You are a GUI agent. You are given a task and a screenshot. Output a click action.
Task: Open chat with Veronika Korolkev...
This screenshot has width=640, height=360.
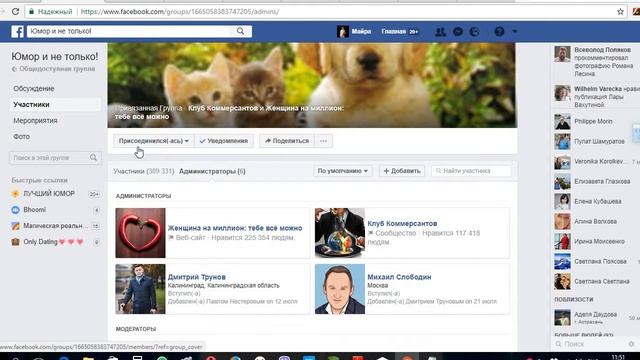(596, 161)
